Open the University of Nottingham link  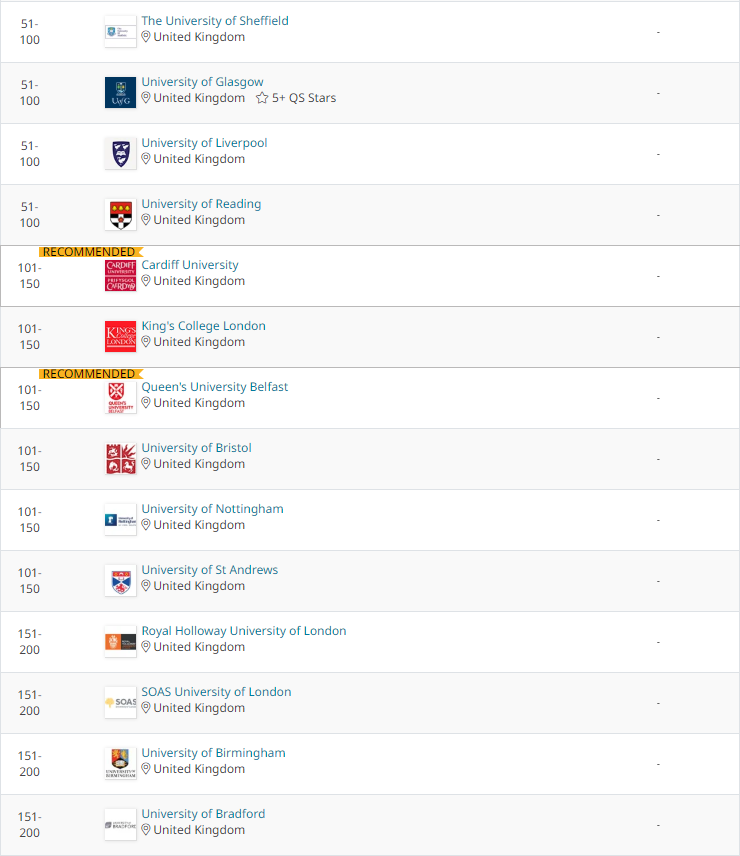point(212,509)
